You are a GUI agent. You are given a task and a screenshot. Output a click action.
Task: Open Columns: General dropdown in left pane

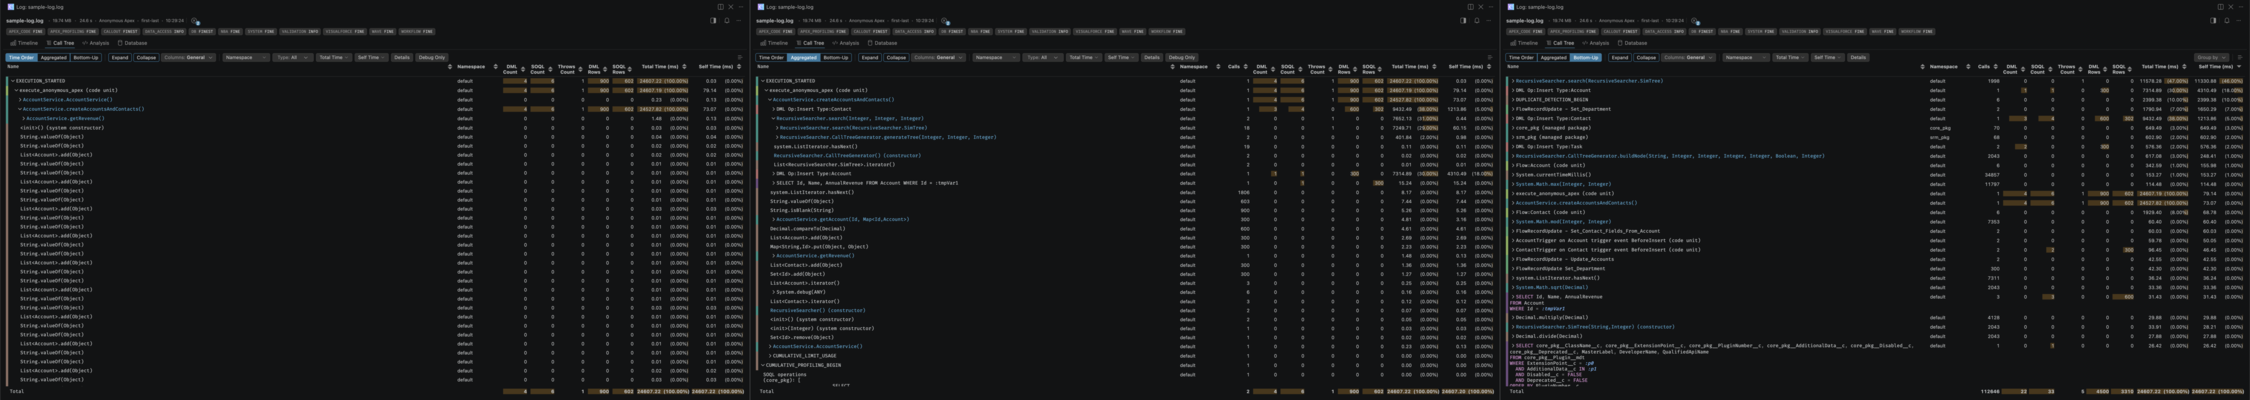click(x=188, y=57)
